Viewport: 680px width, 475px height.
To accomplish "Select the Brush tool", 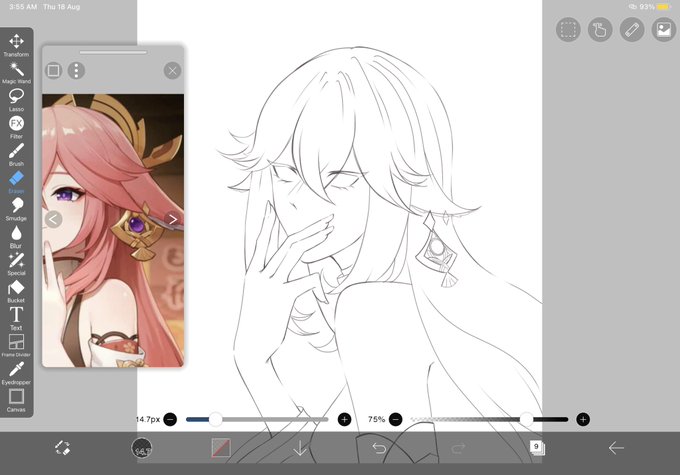I will pos(16,154).
